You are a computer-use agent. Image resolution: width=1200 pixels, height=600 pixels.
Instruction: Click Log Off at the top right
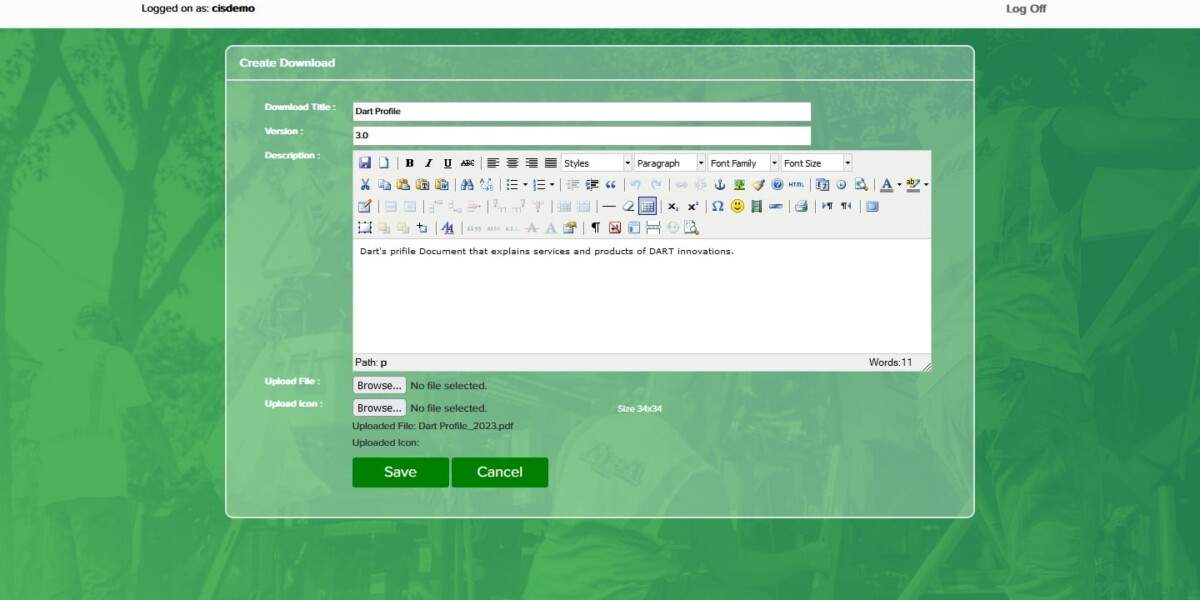click(1024, 8)
